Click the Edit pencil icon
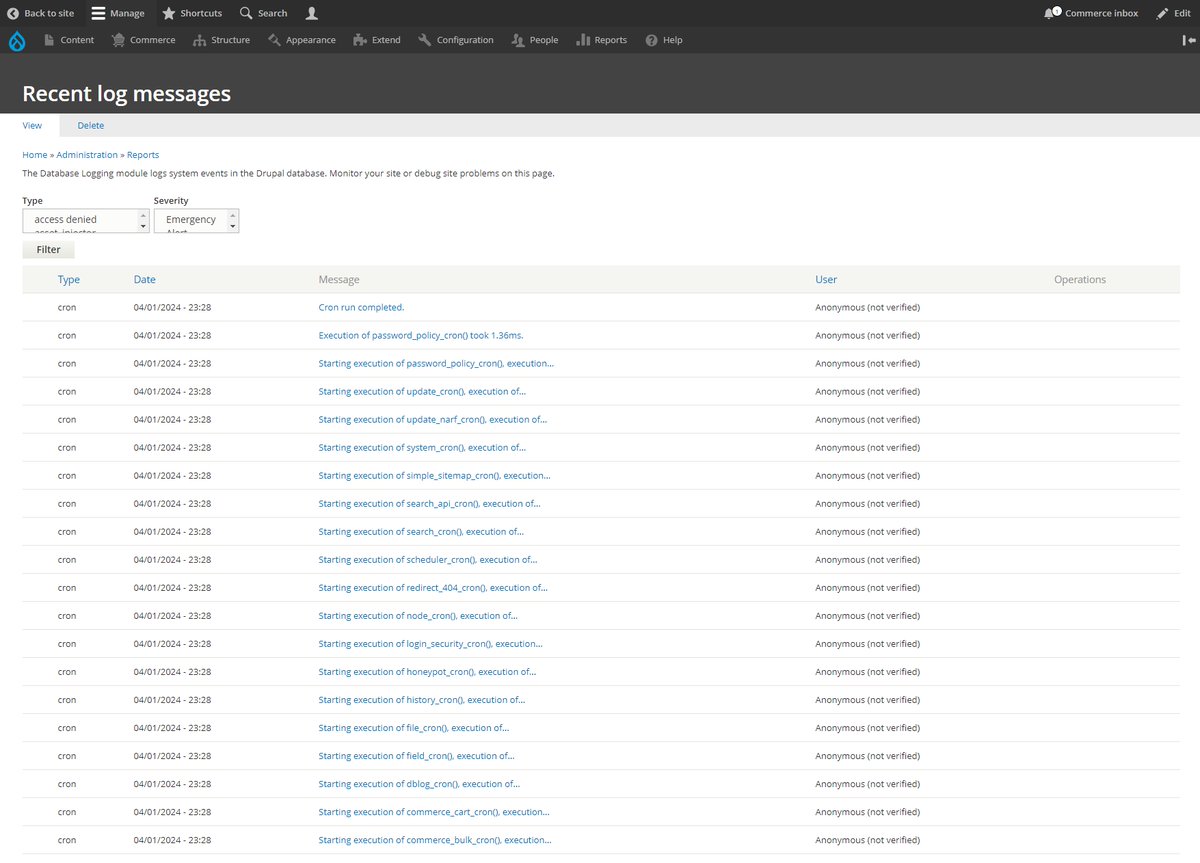The height and width of the screenshot is (863, 1200). coord(1161,13)
